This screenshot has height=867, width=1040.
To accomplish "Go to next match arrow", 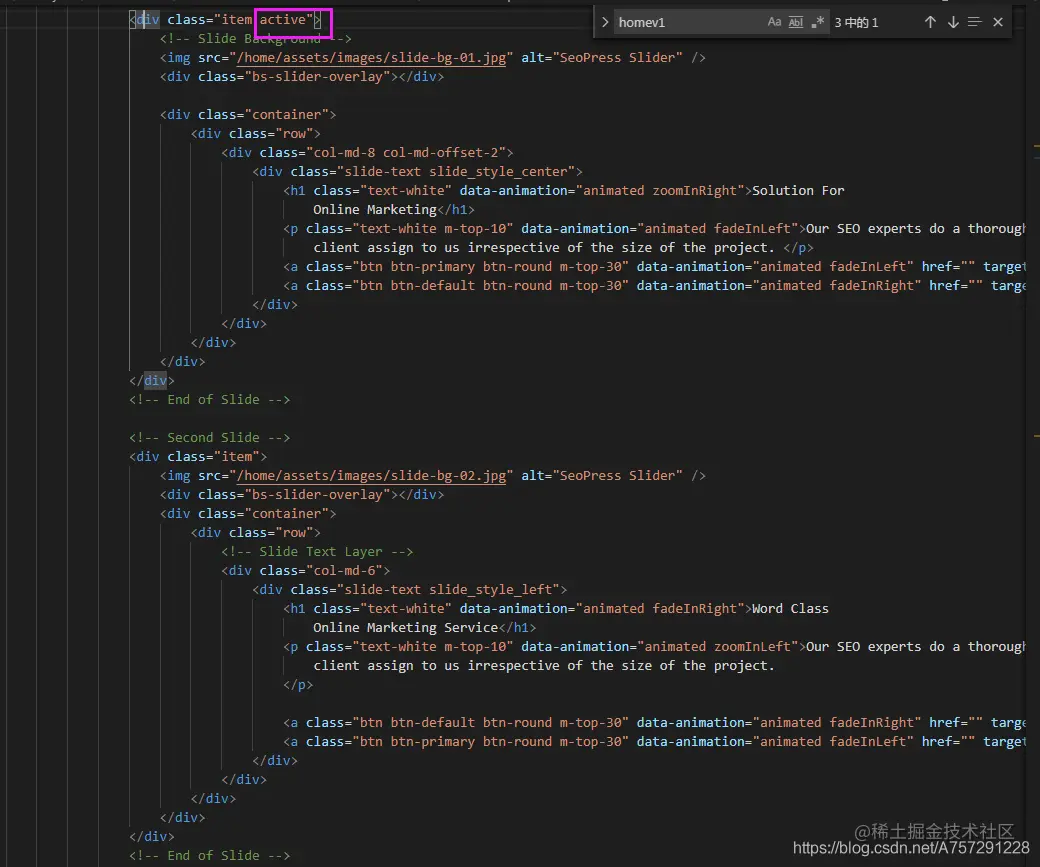I will (953, 22).
